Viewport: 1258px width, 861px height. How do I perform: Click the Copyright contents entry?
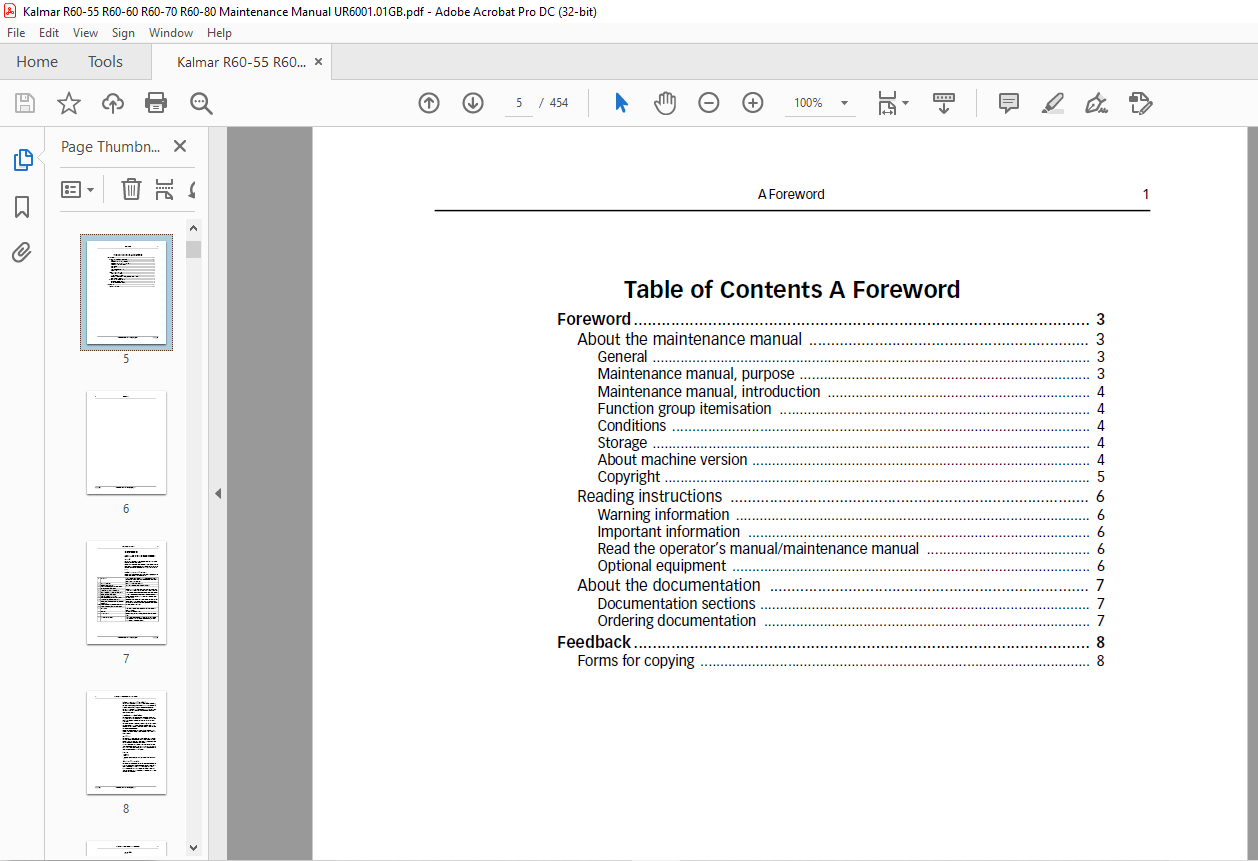point(850,477)
